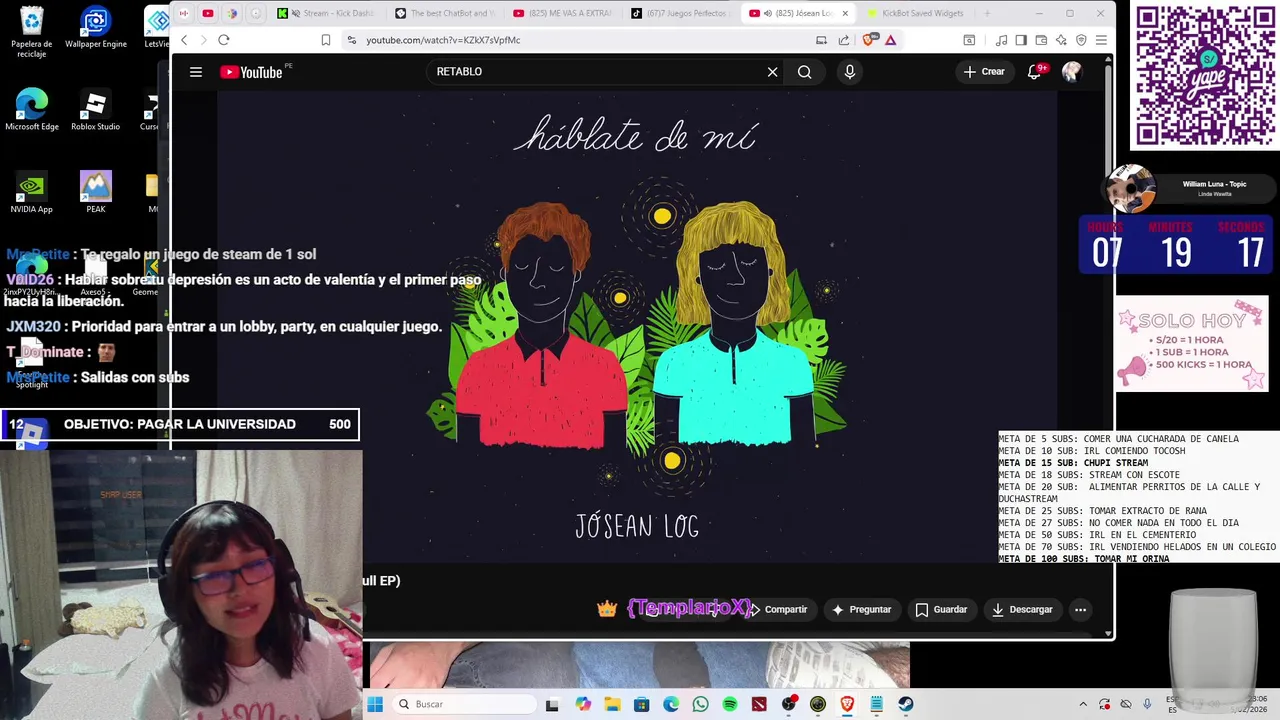The width and height of the screenshot is (1280, 720).
Task: Open File Explorer from the taskbar
Action: (x=612, y=704)
